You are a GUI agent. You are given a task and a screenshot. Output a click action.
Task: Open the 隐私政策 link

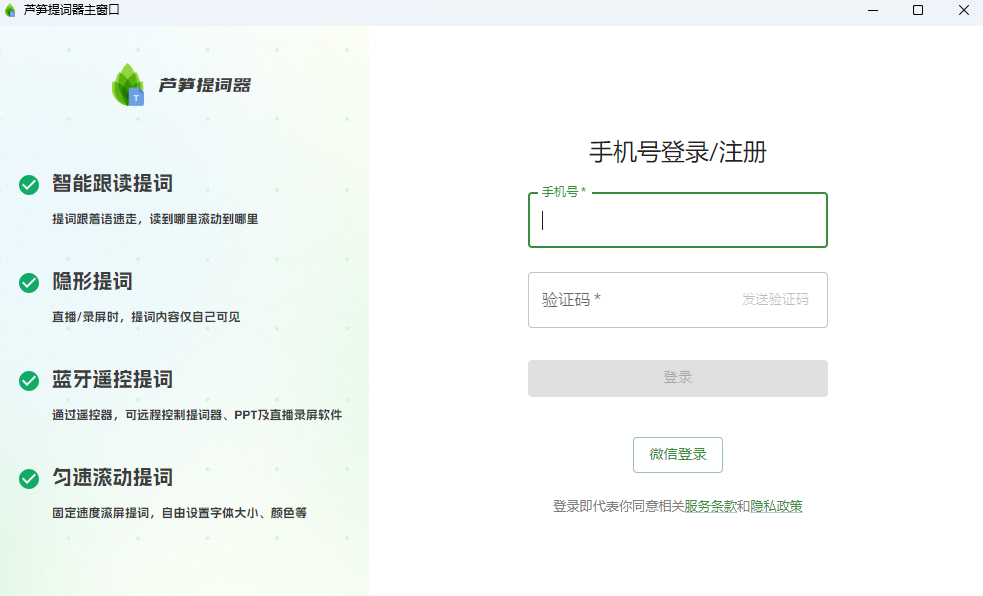click(776, 507)
